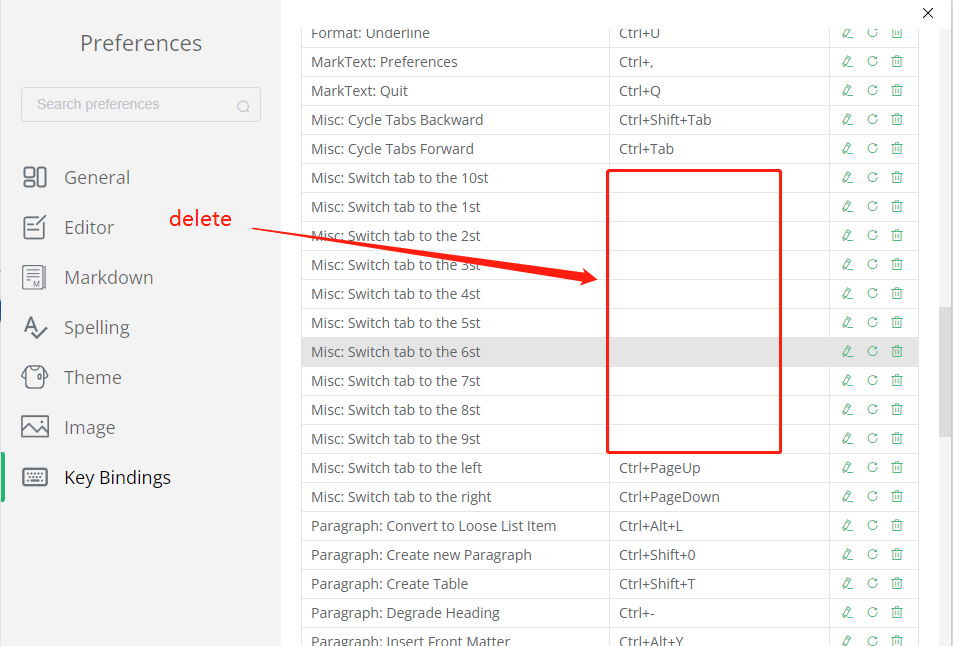This screenshot has height=646, width=953.
Task: Reset the Misc: Cycle Tabs Backward shortcut
Action: click(872, 119)
